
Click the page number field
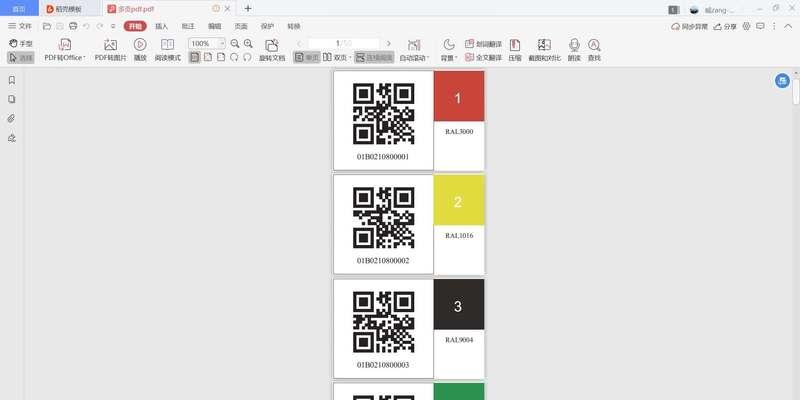pyautogui.click(x=344, y=43)
